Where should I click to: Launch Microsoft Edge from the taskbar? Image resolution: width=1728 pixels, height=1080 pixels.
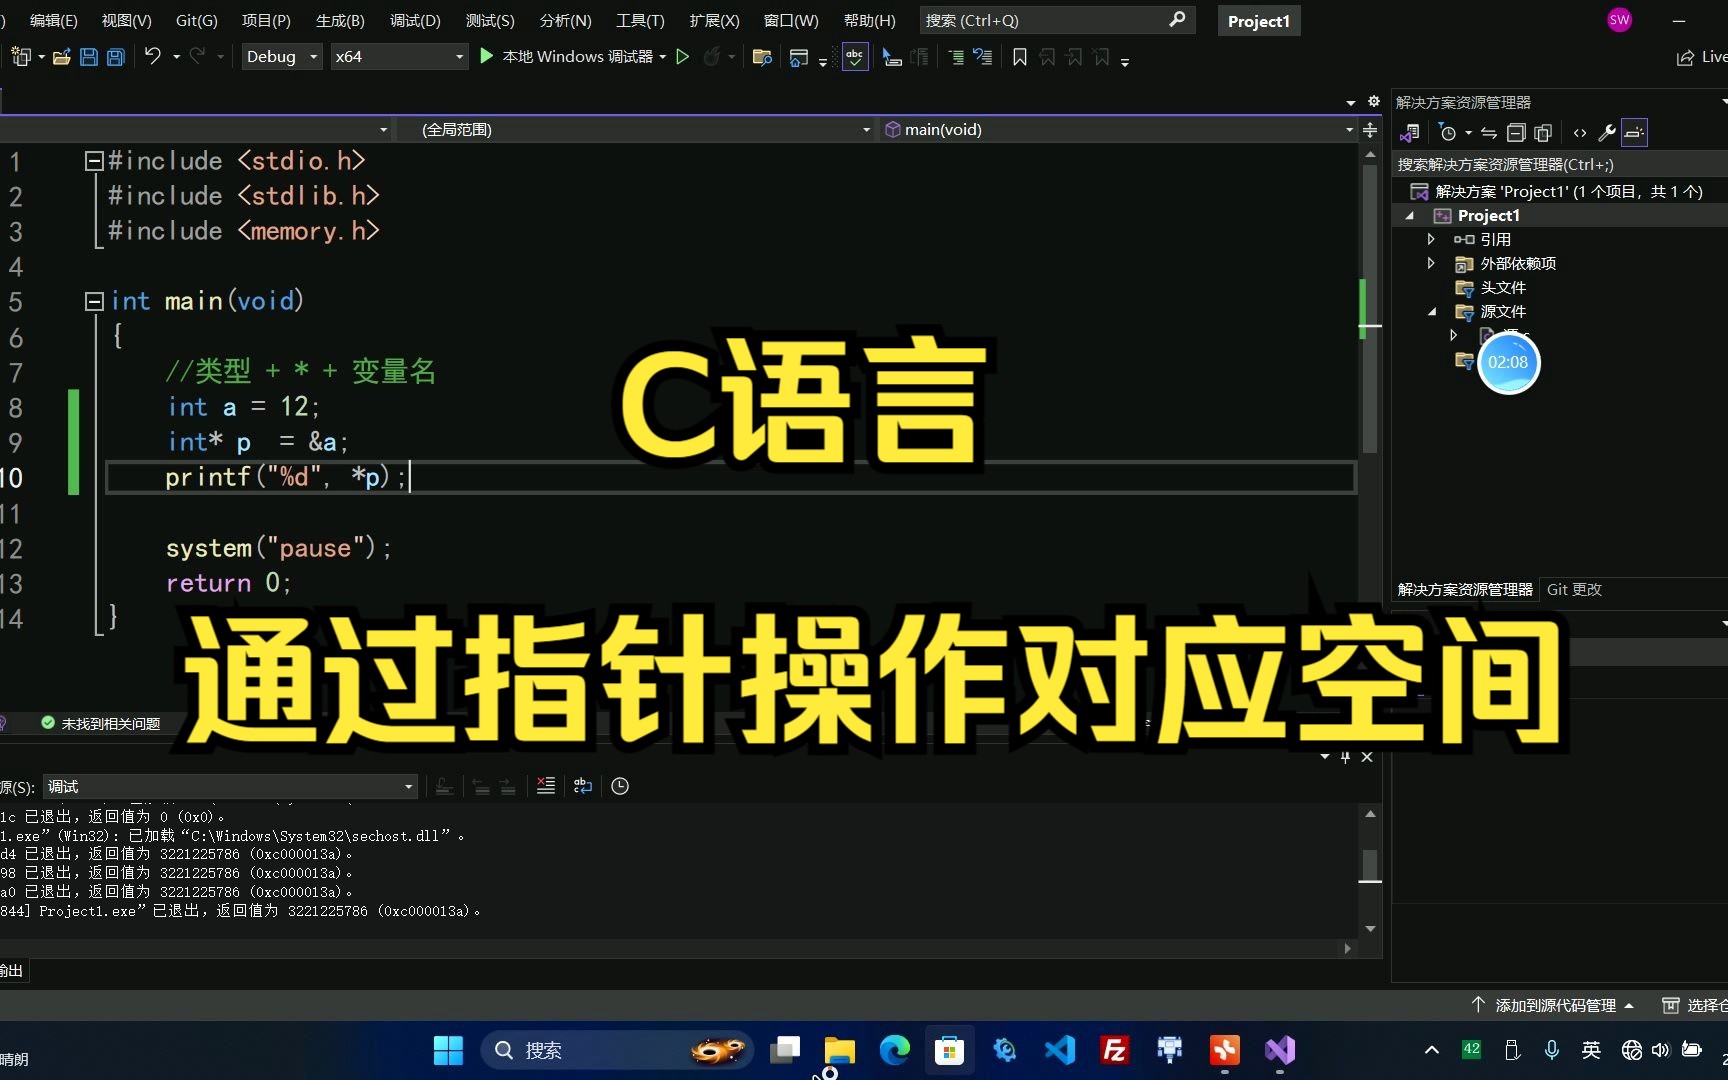click(893, 1050)
